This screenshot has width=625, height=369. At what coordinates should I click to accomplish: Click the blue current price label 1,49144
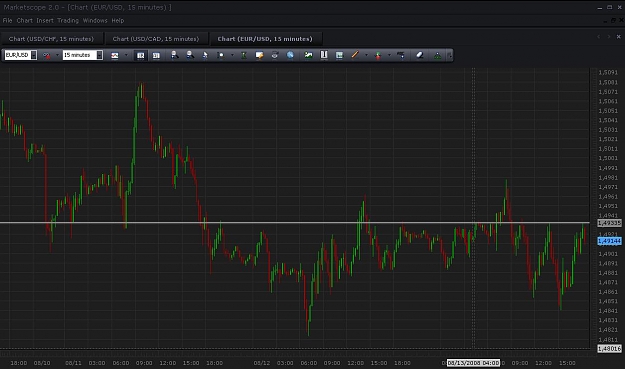click(609, 241)
